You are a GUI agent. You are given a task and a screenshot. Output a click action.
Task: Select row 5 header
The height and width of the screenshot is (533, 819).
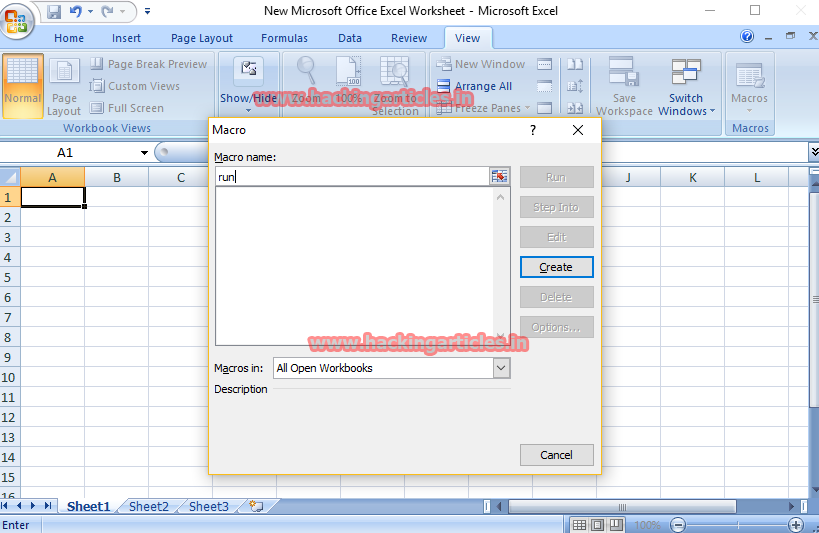click(x=10, y=277)
